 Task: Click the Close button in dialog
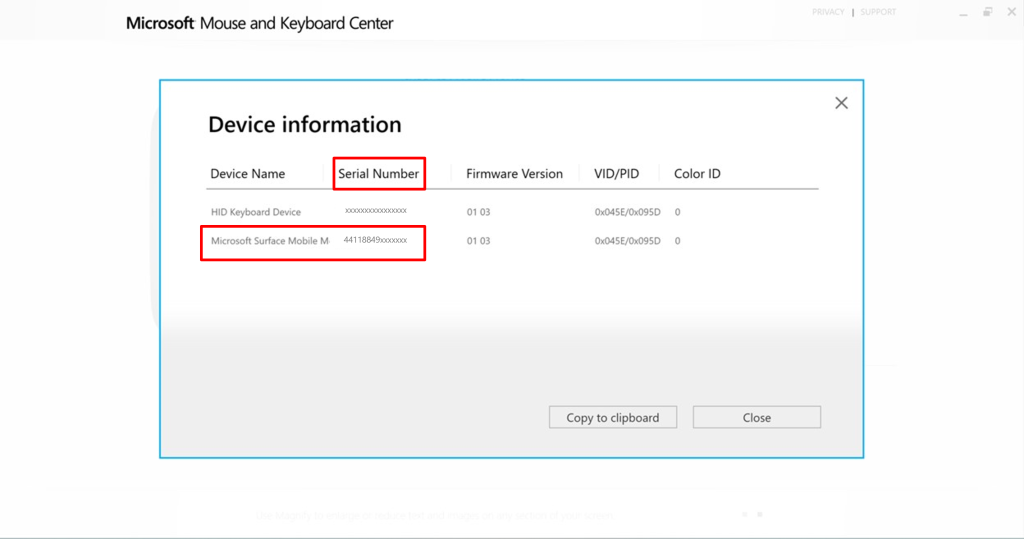point(756,417)
